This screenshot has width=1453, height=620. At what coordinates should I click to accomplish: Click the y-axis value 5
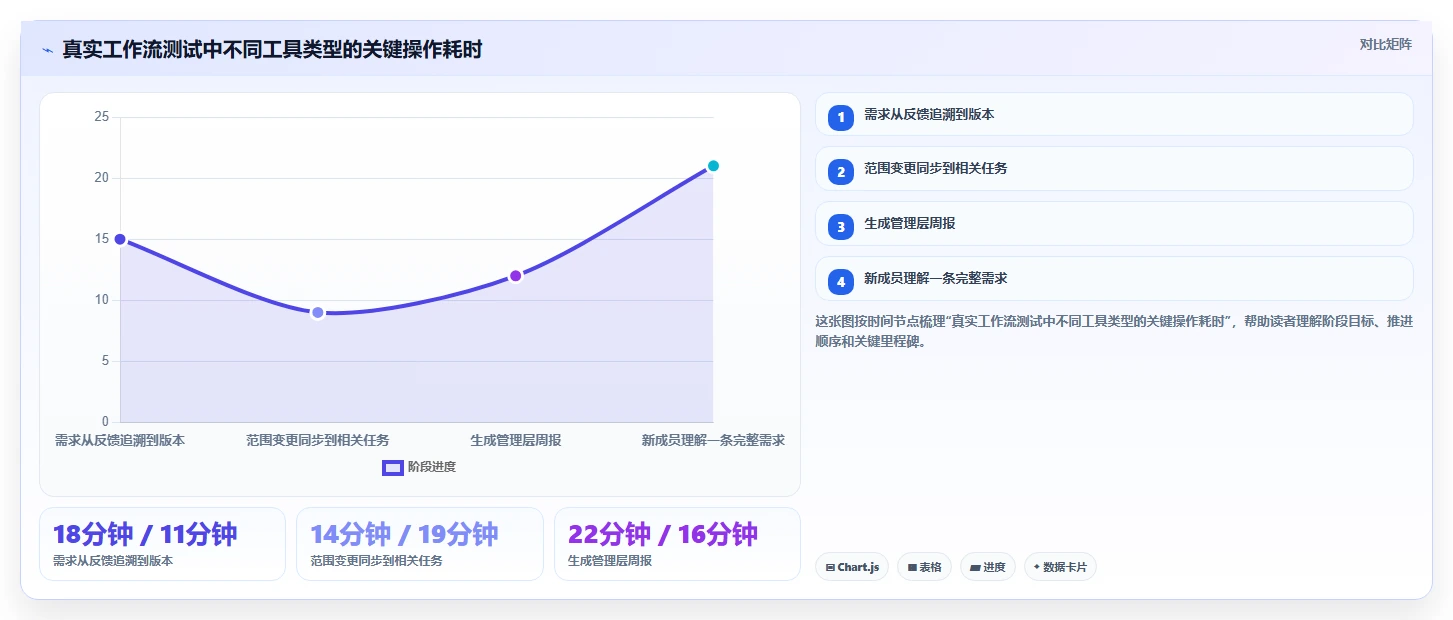(105, 361)
